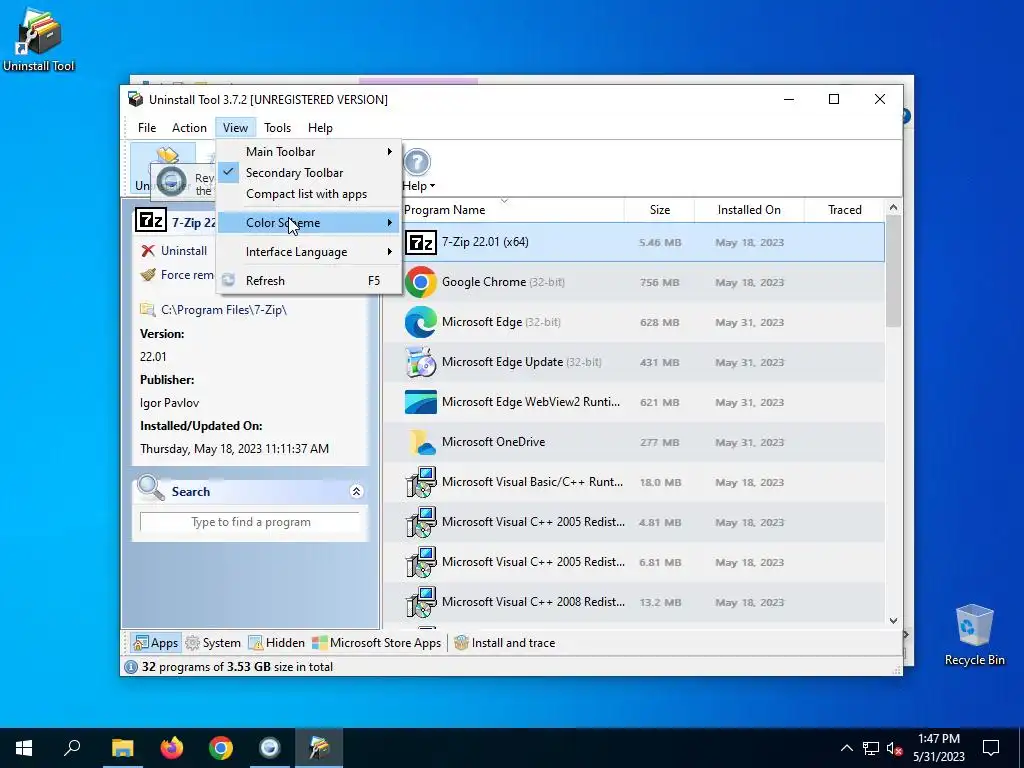Viewport: 1024px width, 768px height.
Task: Focus the Type to find a program field
Action: (250, 522)
